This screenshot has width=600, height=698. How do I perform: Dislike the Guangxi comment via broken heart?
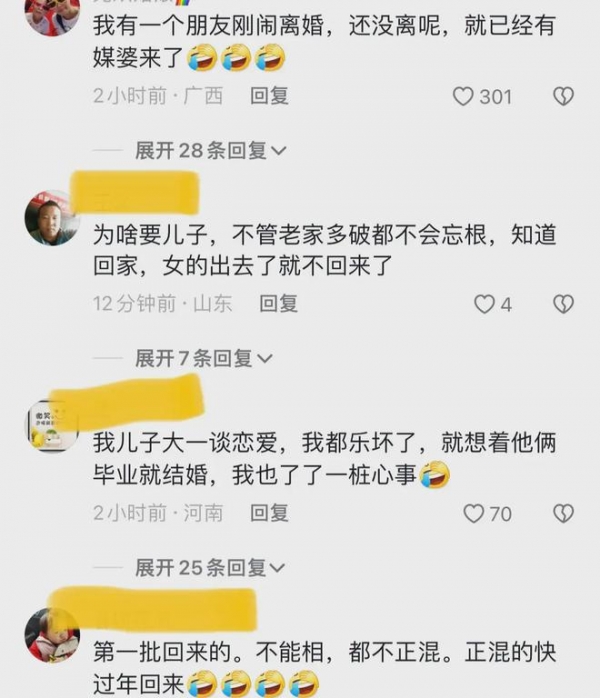click(x=563, y=96)
